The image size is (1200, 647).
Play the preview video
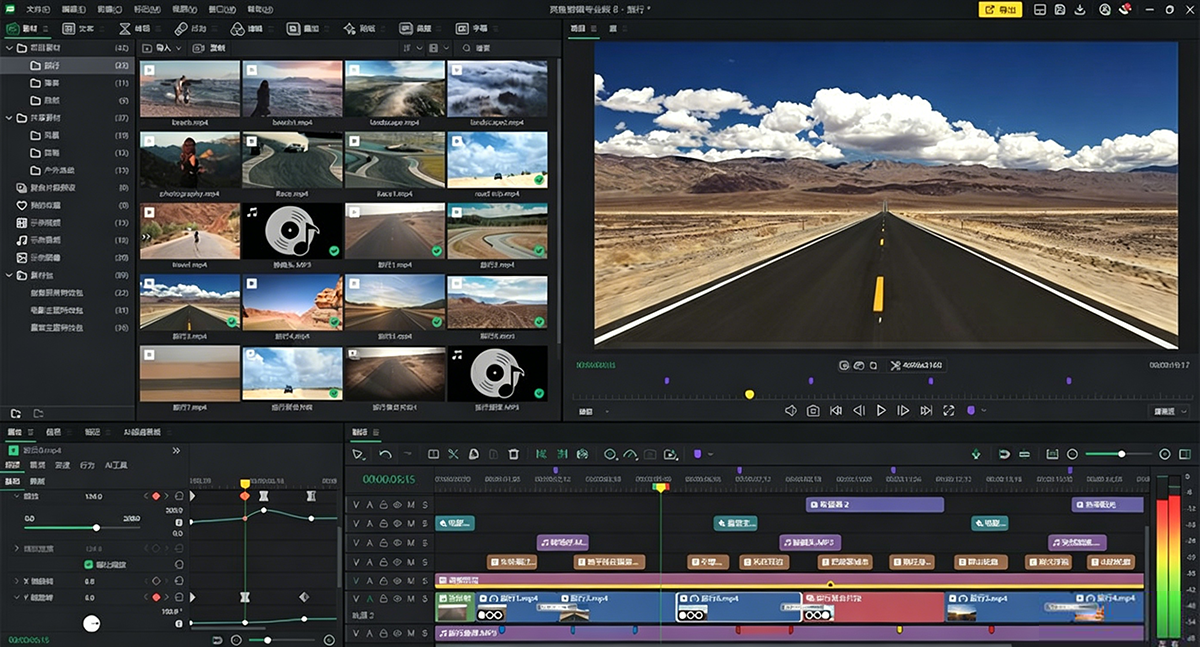(x=881, y=410)
